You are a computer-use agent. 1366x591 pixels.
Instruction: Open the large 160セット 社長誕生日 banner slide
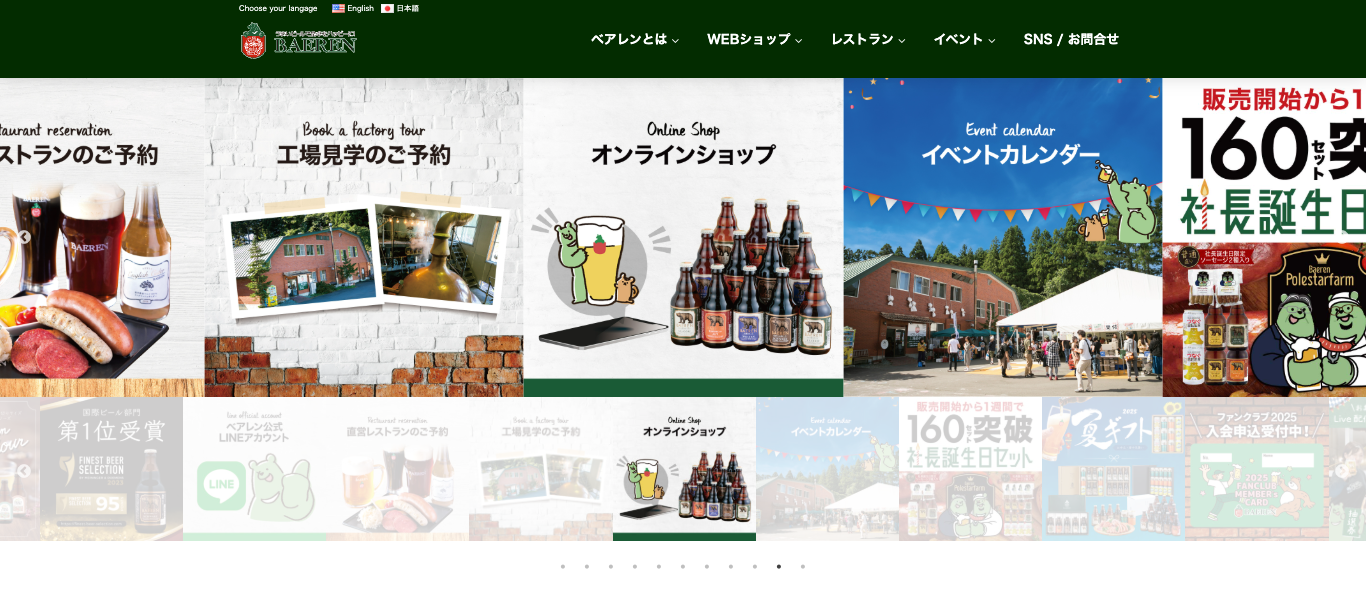[x=1264, y=238]
